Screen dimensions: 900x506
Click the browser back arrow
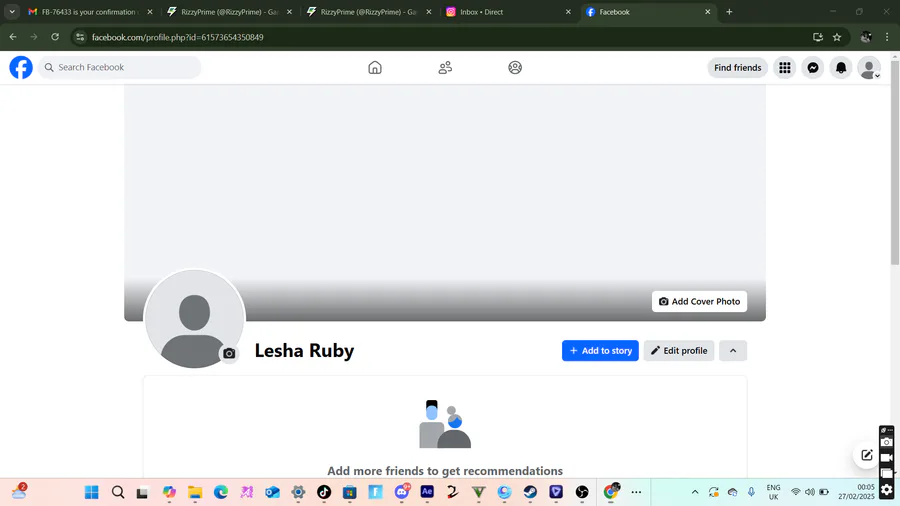pos(13,37)
